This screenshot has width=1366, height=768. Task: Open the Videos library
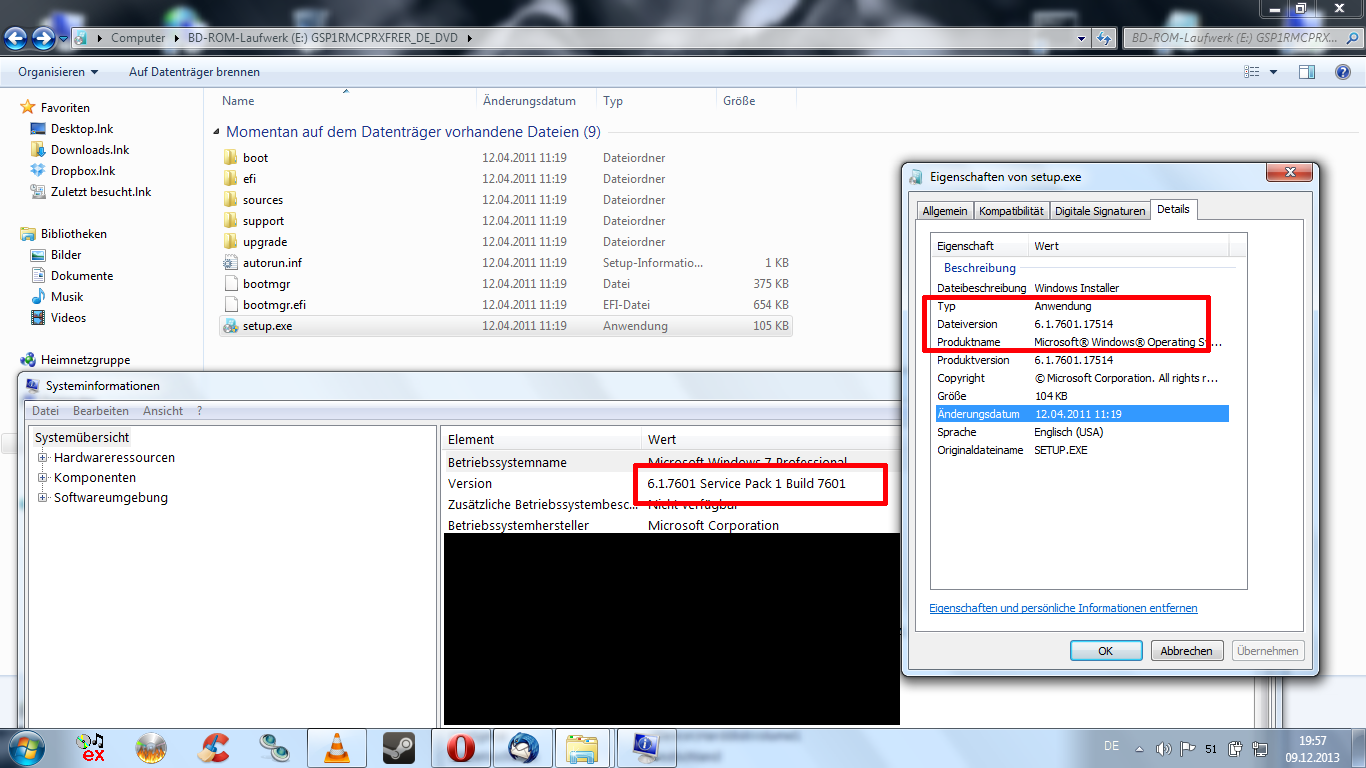[x=69, y=318]
